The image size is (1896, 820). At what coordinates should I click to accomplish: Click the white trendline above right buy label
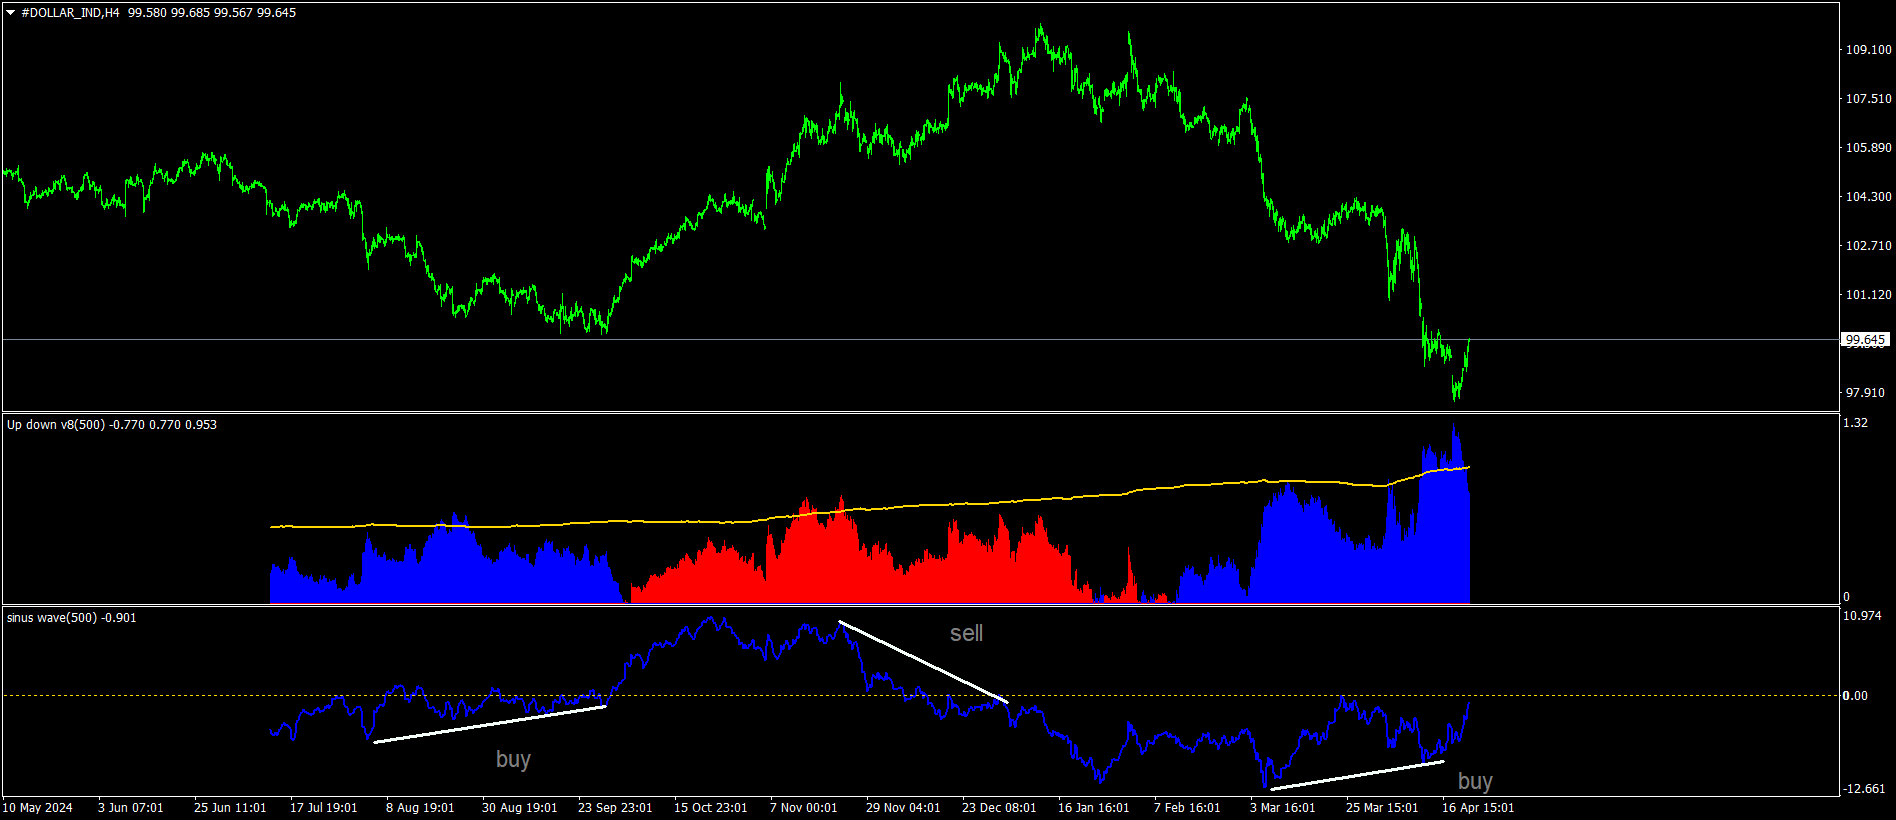[1357, 775]
